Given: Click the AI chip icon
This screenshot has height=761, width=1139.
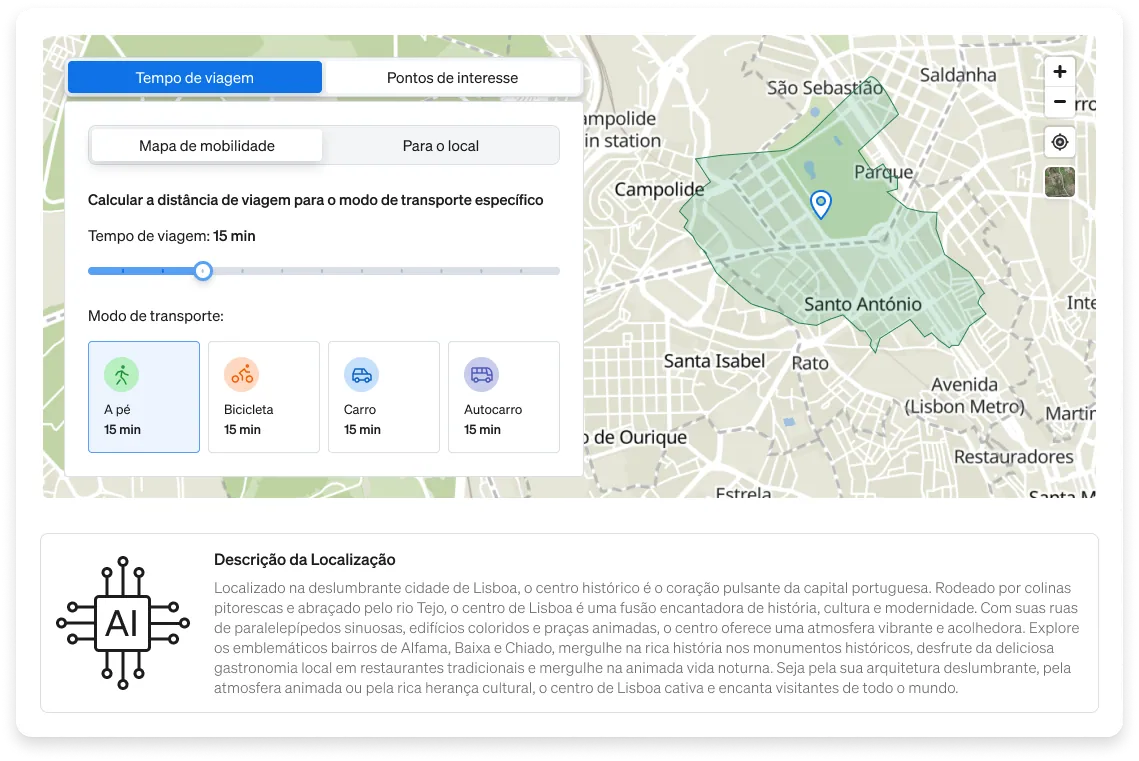Looking at the screenshot, I should coord(123,623).
